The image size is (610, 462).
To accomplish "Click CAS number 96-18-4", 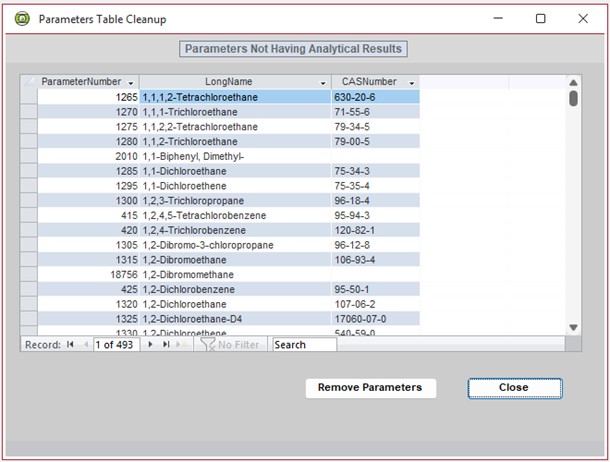I will (375, 201).
